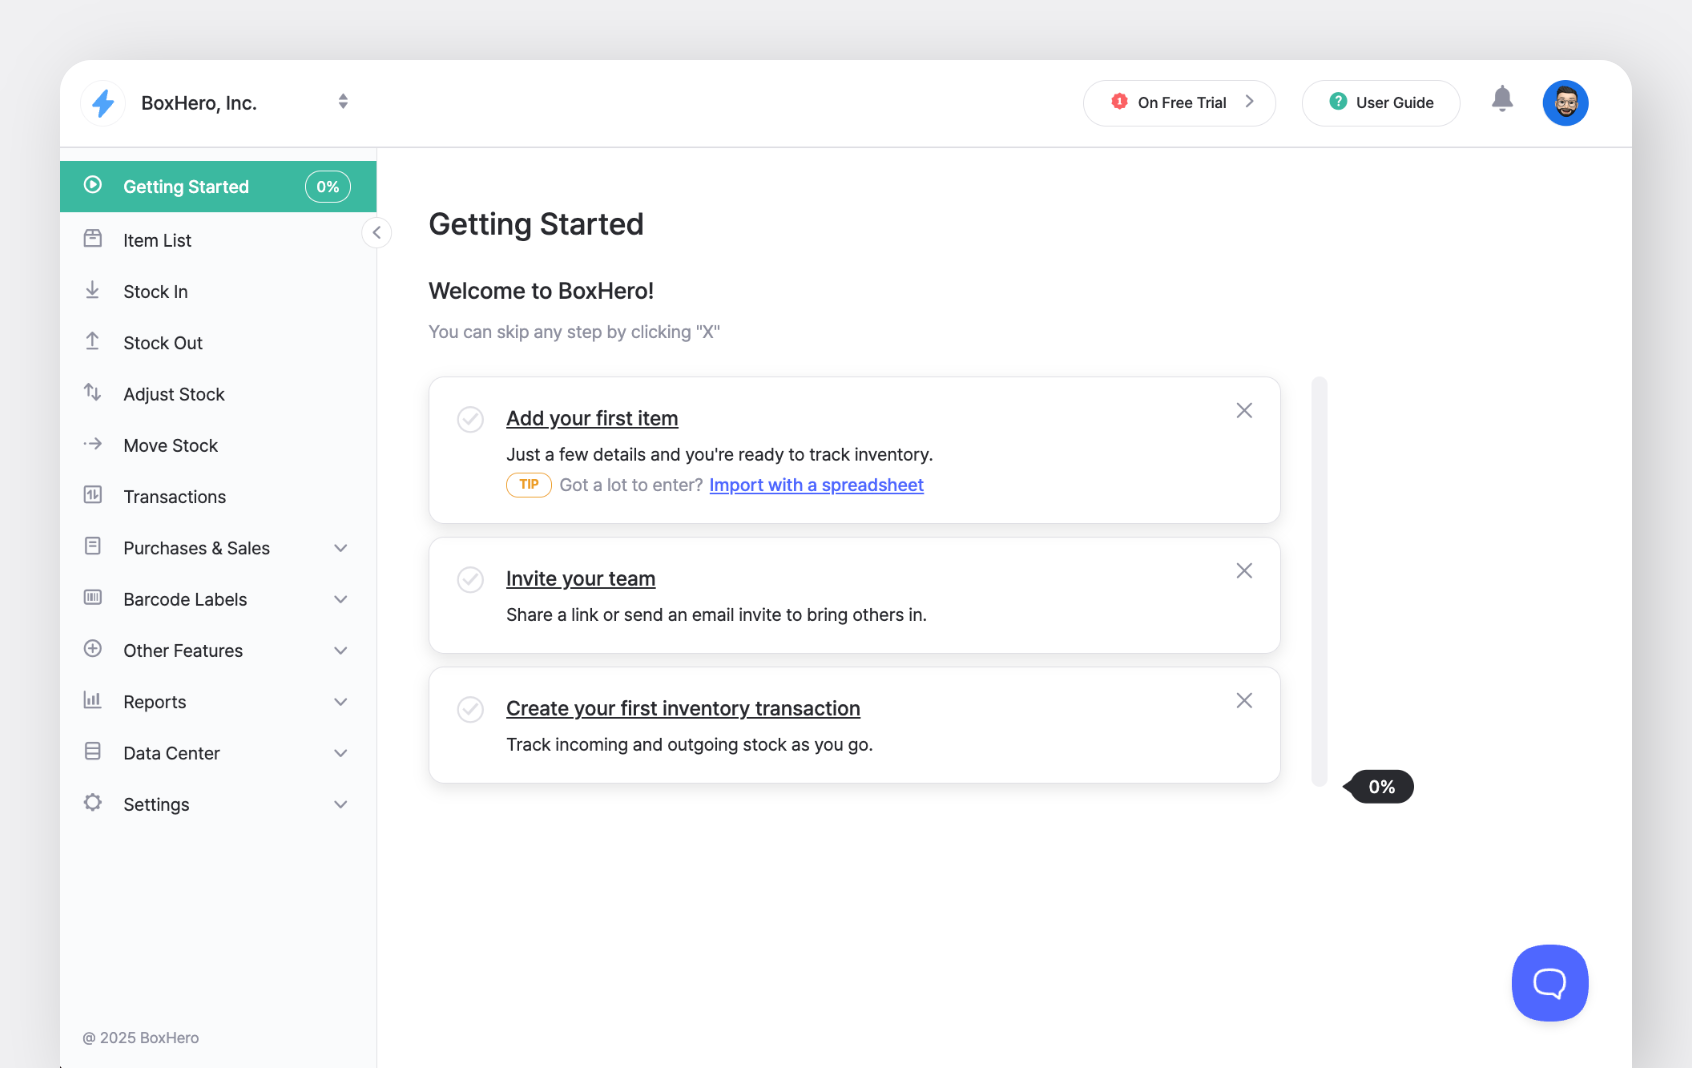Open the company switcher next to BoxHero, Inc.

(x=343, y=101)
